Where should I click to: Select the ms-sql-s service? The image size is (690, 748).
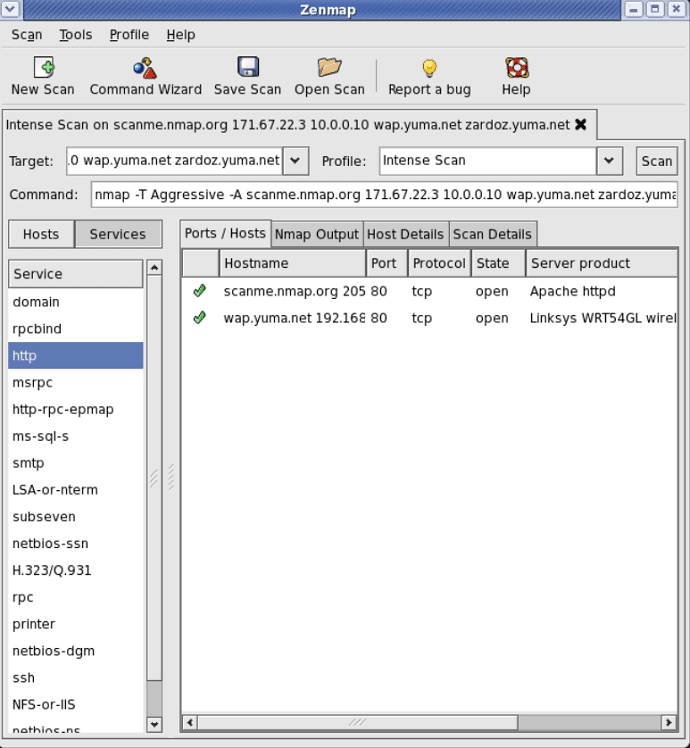(x=75, y=436)
